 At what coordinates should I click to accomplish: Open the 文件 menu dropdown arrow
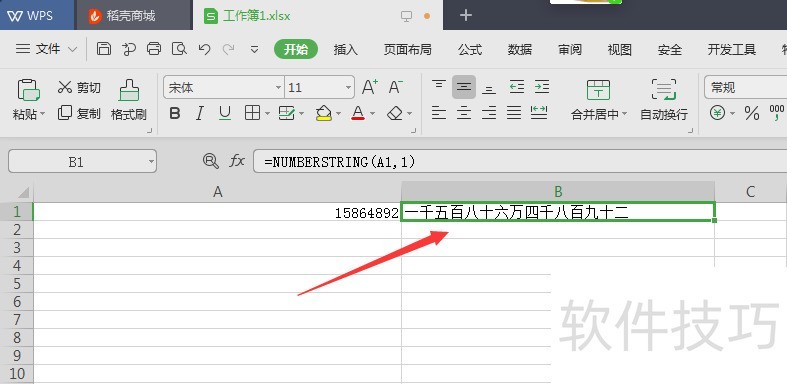(72, 49)
